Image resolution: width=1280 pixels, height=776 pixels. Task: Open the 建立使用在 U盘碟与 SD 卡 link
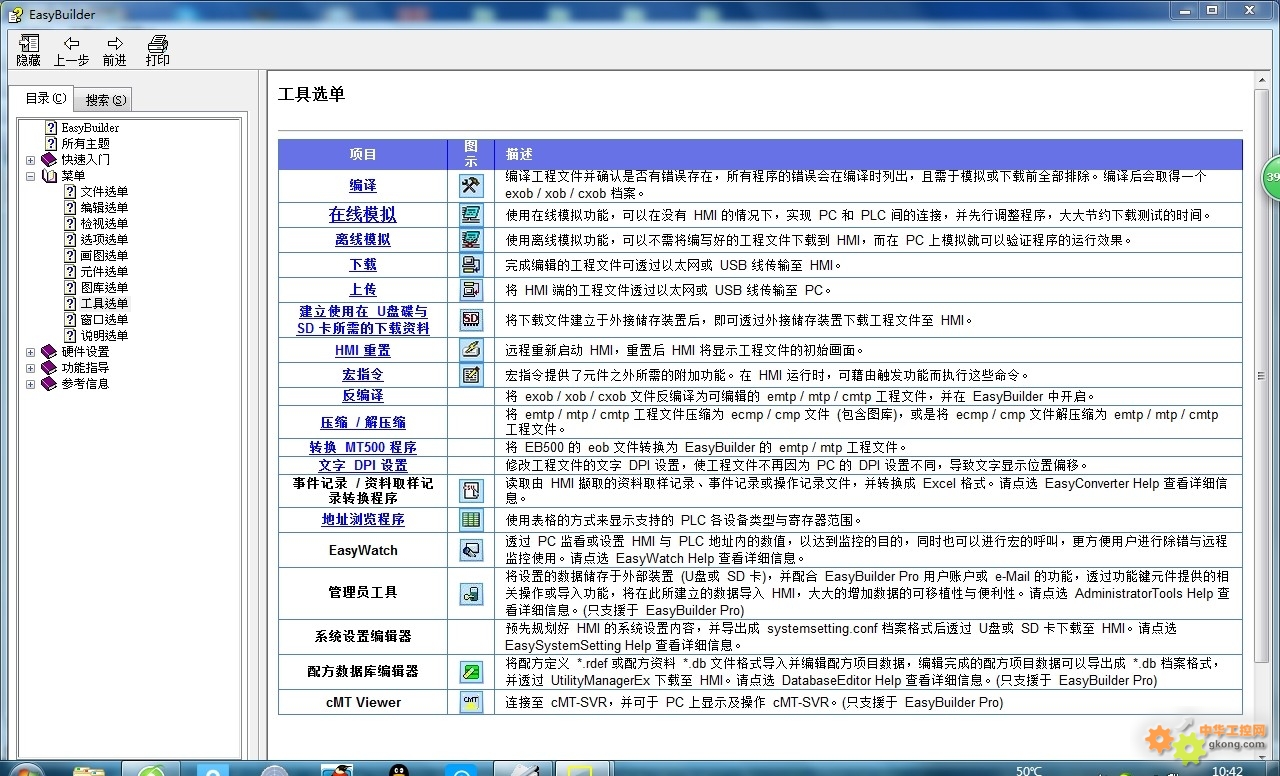[x=363, y=320]
